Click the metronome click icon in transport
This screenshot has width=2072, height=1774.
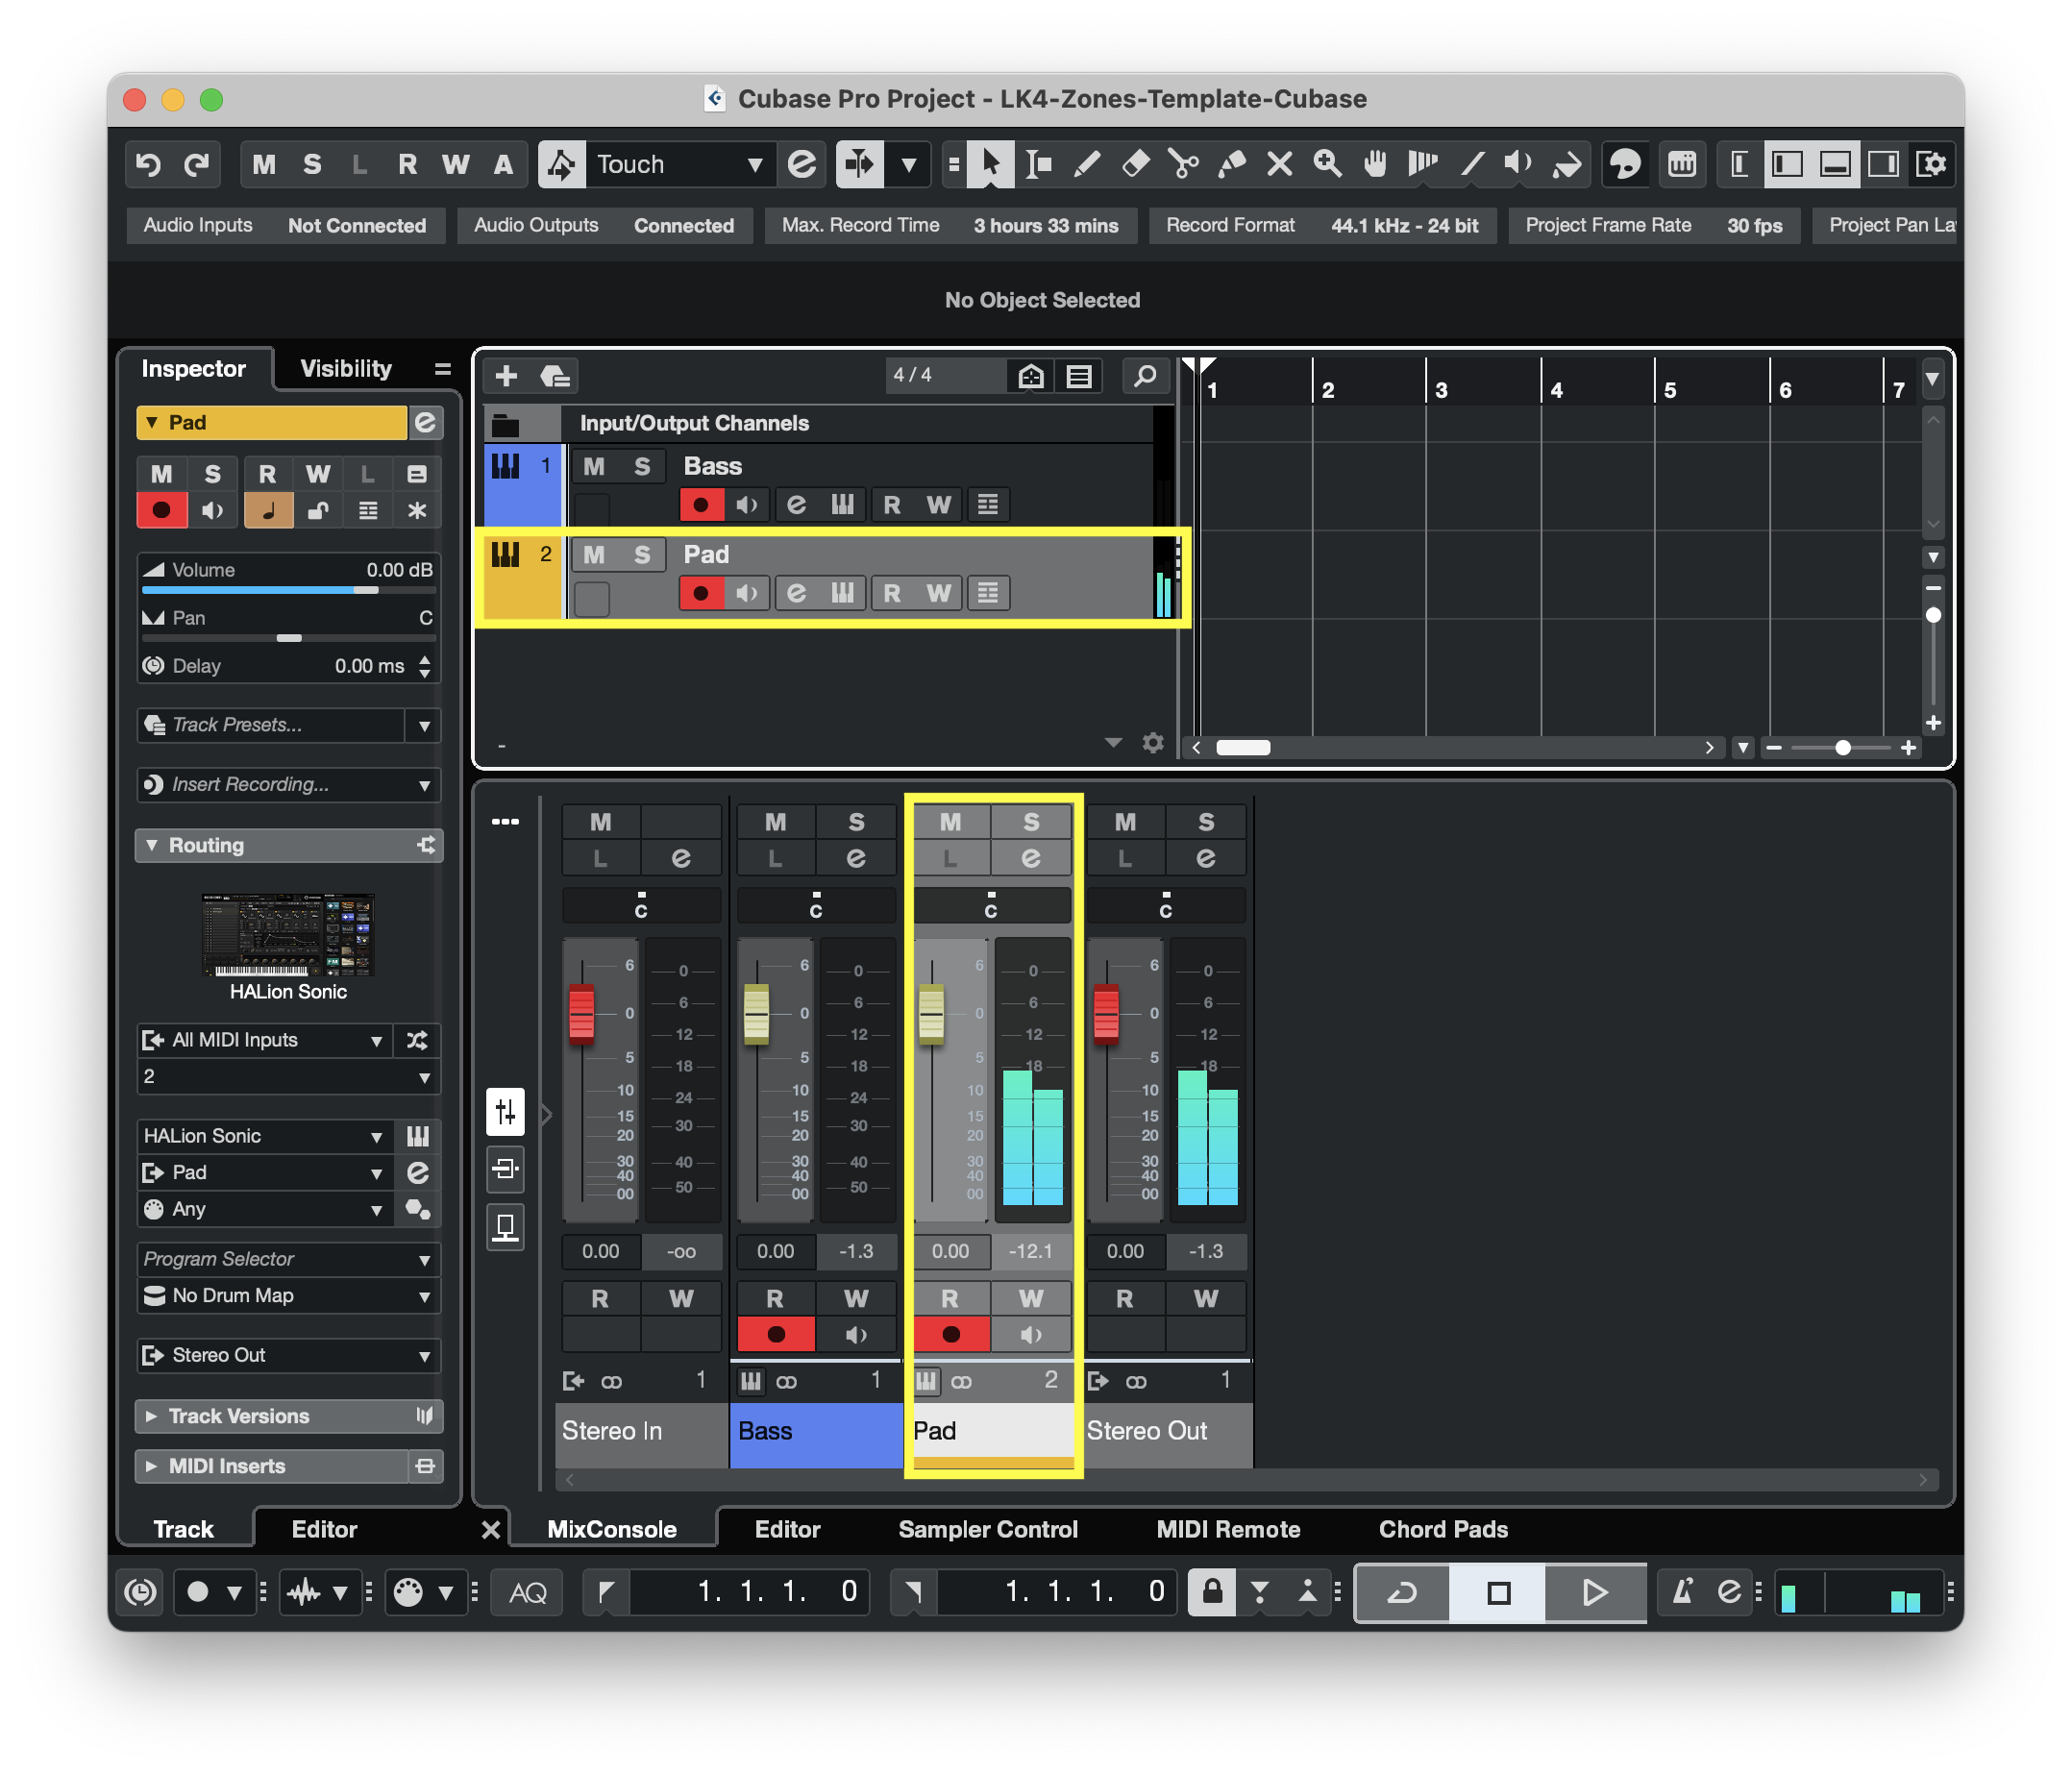click(1683, 1591)
